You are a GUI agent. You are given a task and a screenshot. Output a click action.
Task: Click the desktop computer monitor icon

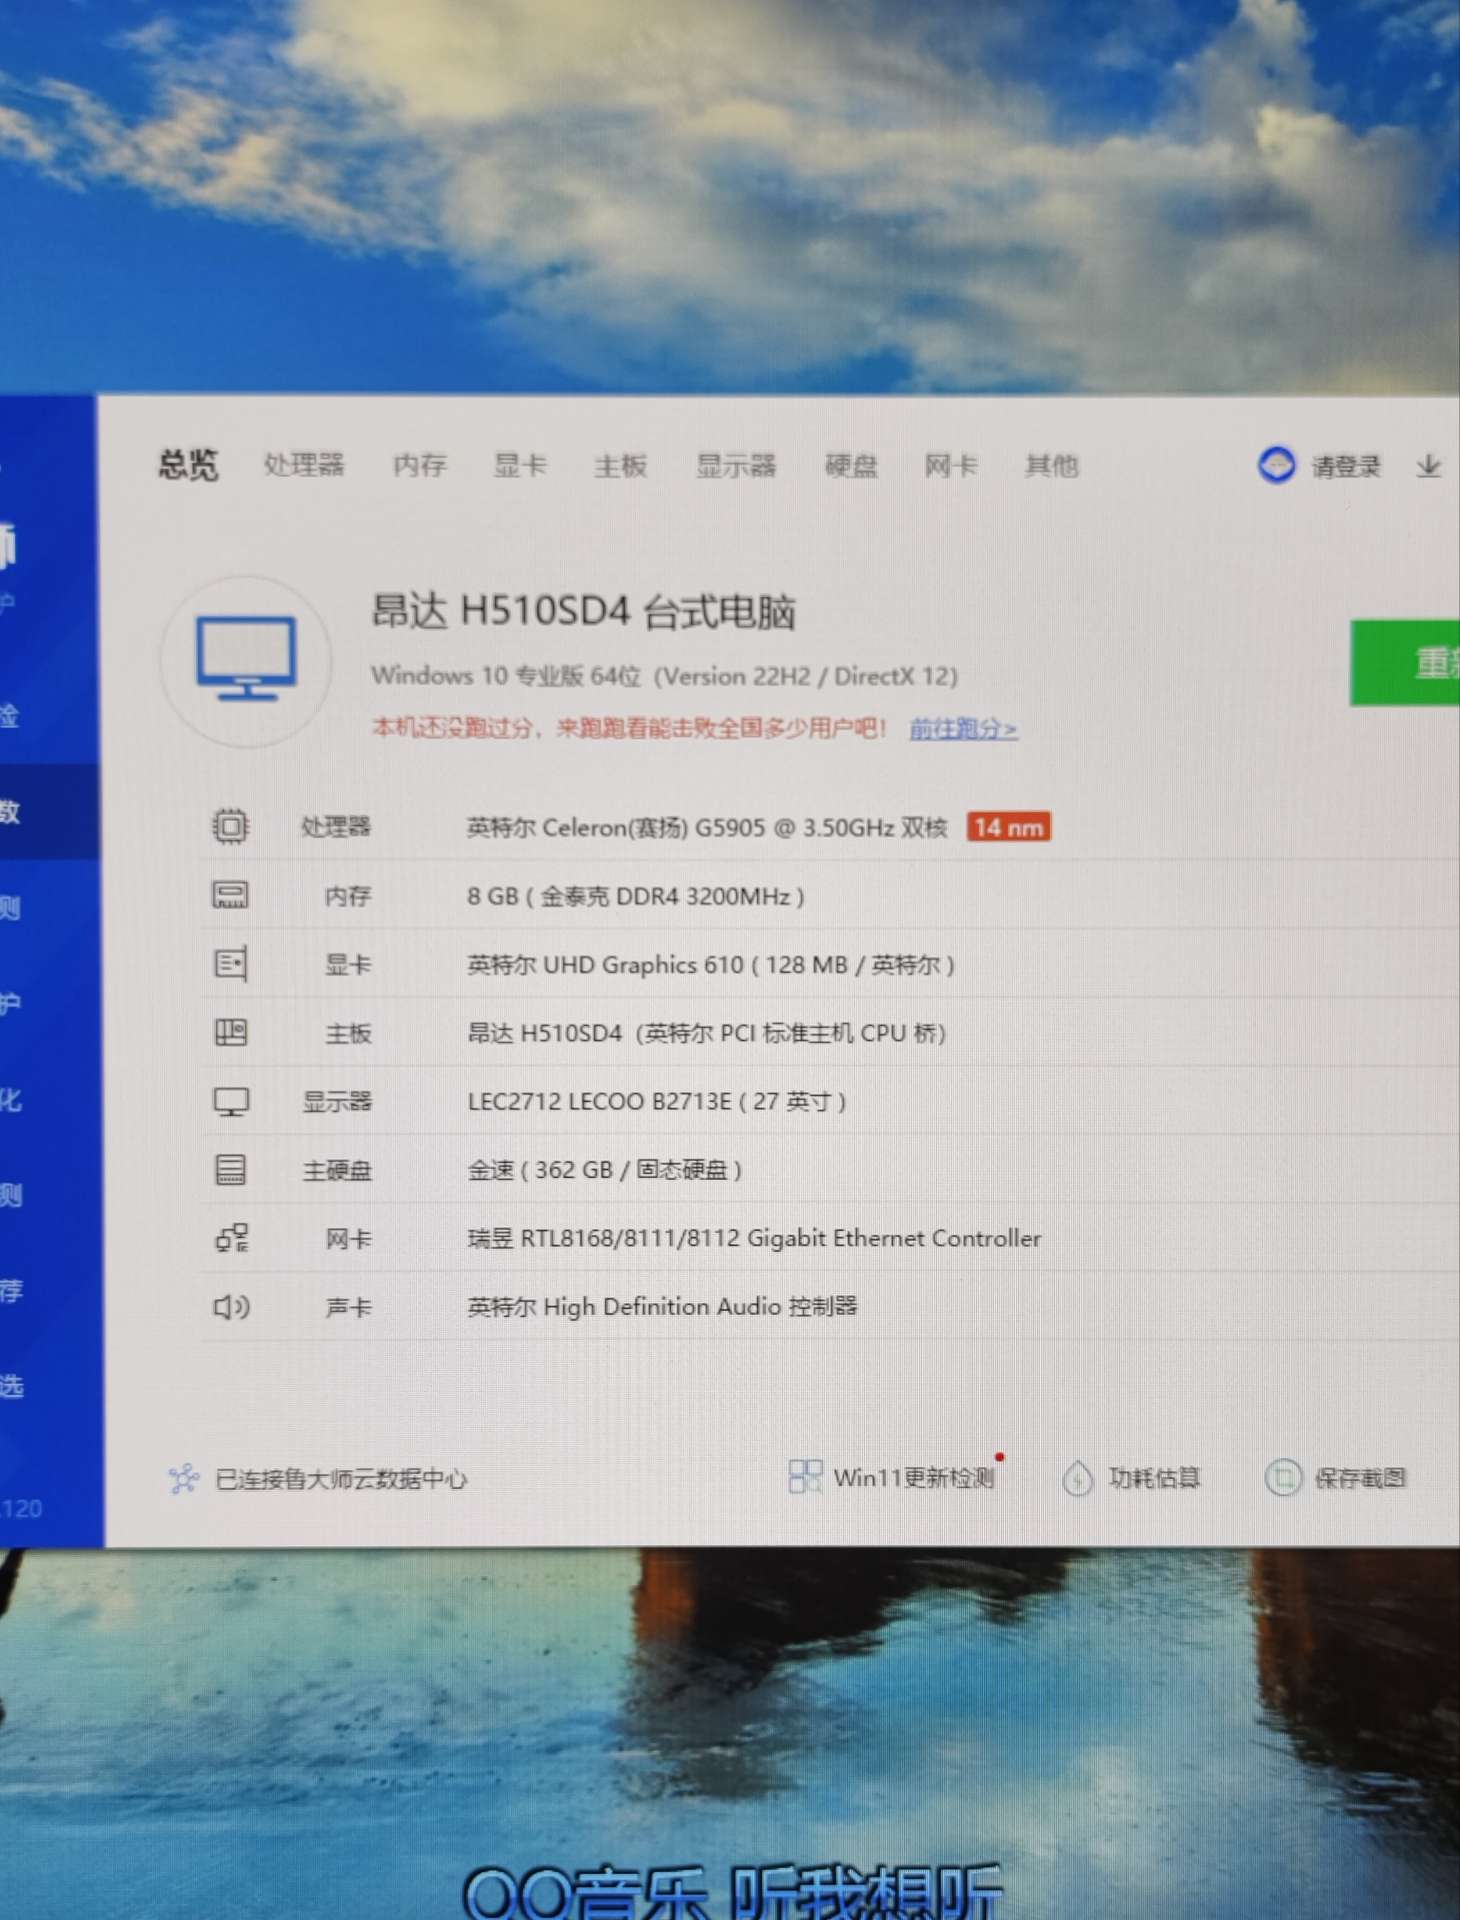pyautogui.click(x=246, y=660)
